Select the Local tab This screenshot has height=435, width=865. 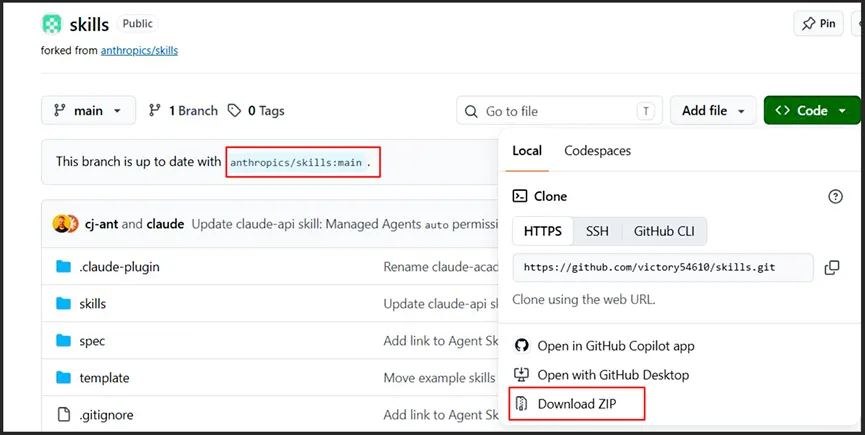527,151
